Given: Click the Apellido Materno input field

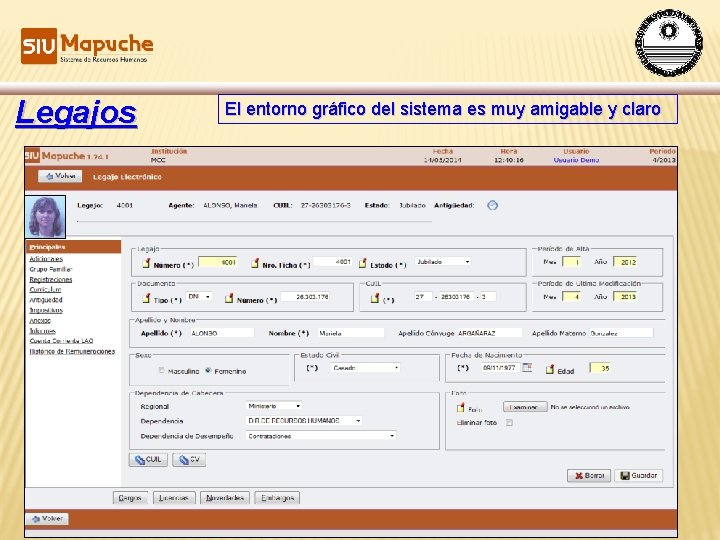Looking at the screenshot, I should pyautogui.click(x=621, y=333).
